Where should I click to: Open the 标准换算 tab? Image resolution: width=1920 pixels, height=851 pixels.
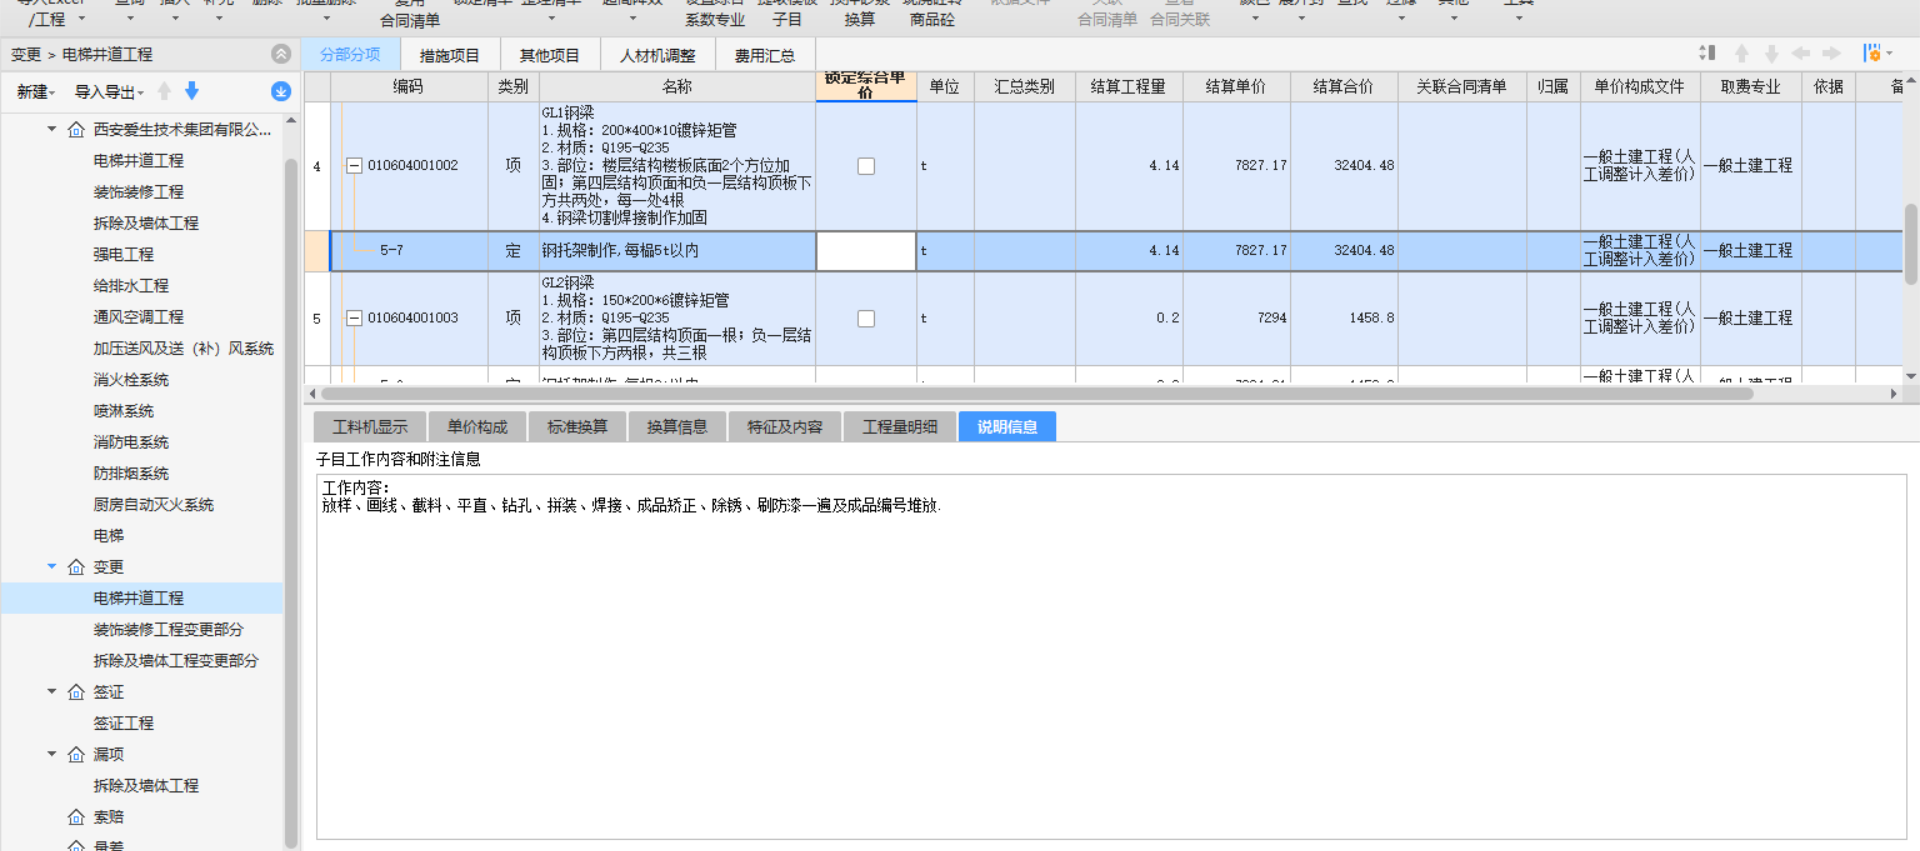(x=577, y=427)
